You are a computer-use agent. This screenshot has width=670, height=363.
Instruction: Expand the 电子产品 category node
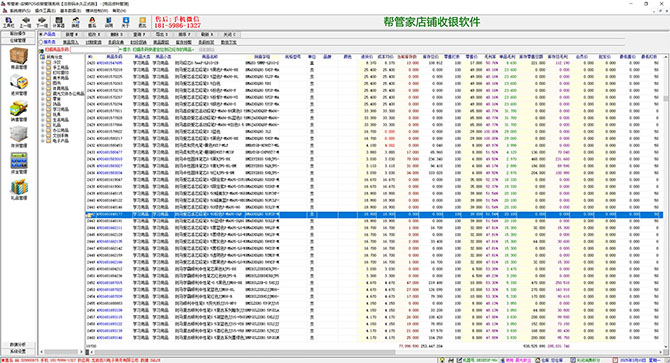(43, 141)
